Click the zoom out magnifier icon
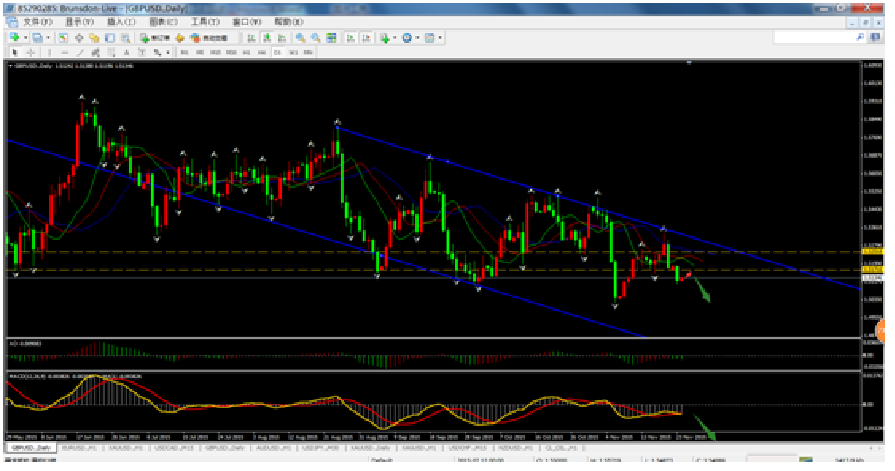Image resolution: width=895 pixels, height=471 pixels. (315, 38)
